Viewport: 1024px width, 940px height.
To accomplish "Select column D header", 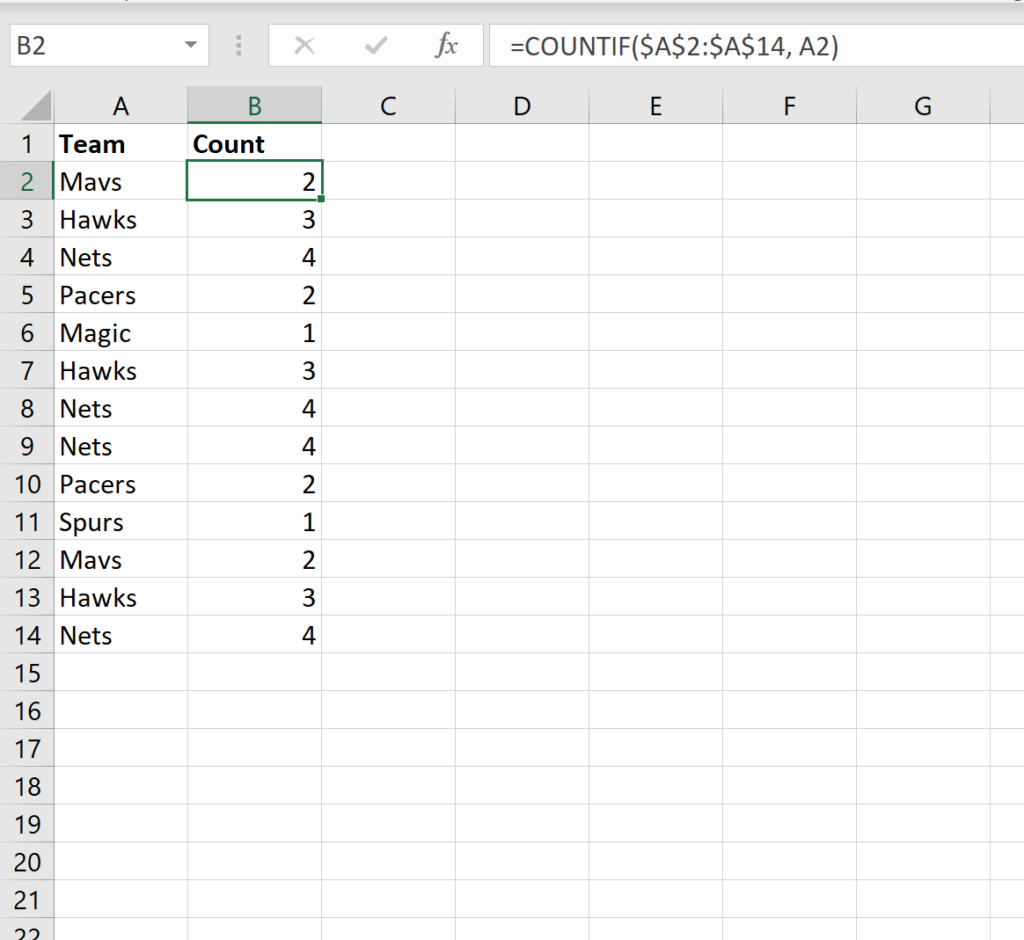I will point(522,105).
